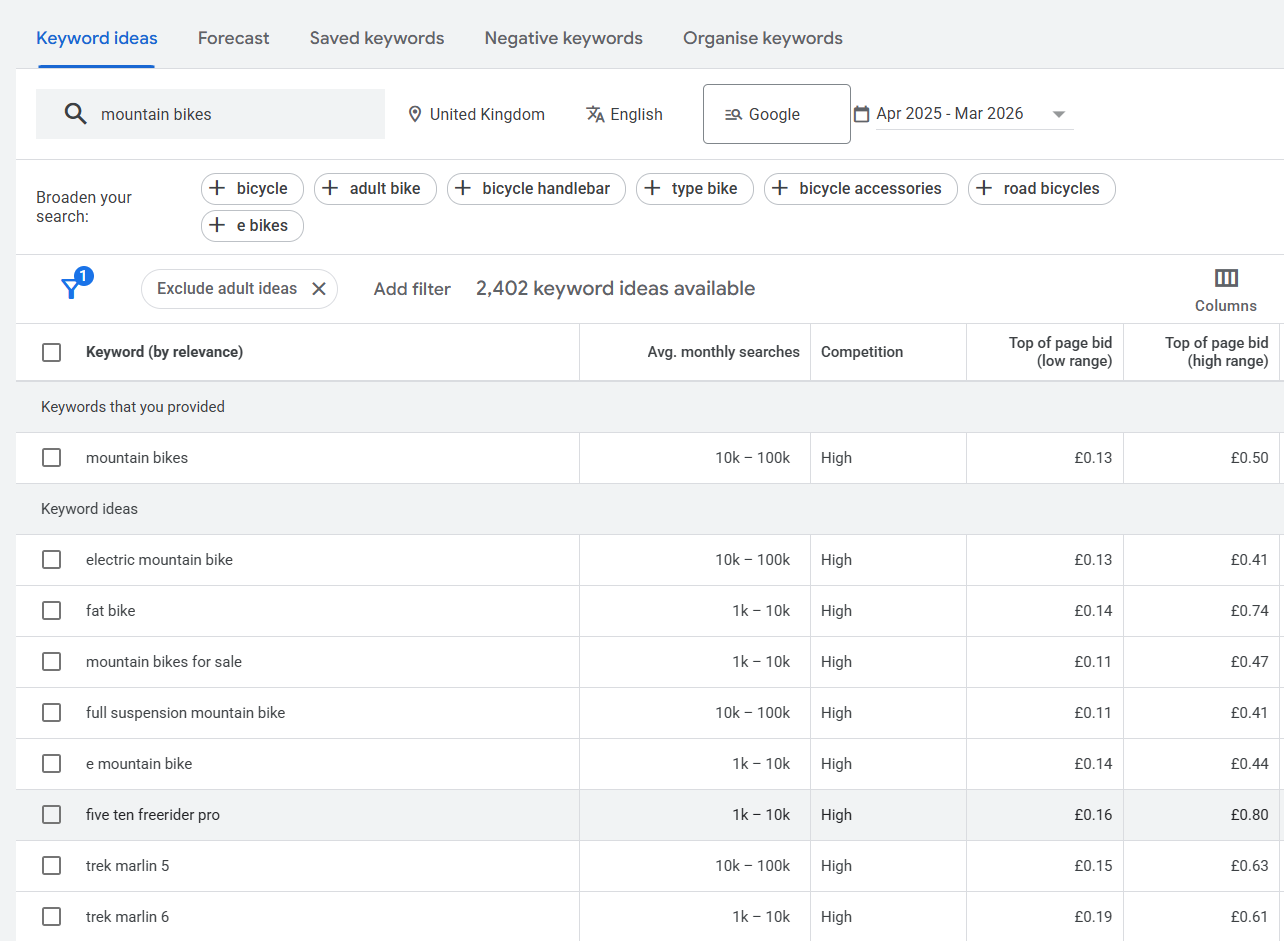This screenshot has height=941, width=1284.
Task: Sort by Avg. monthly searches header
Action: coord(724,352)
